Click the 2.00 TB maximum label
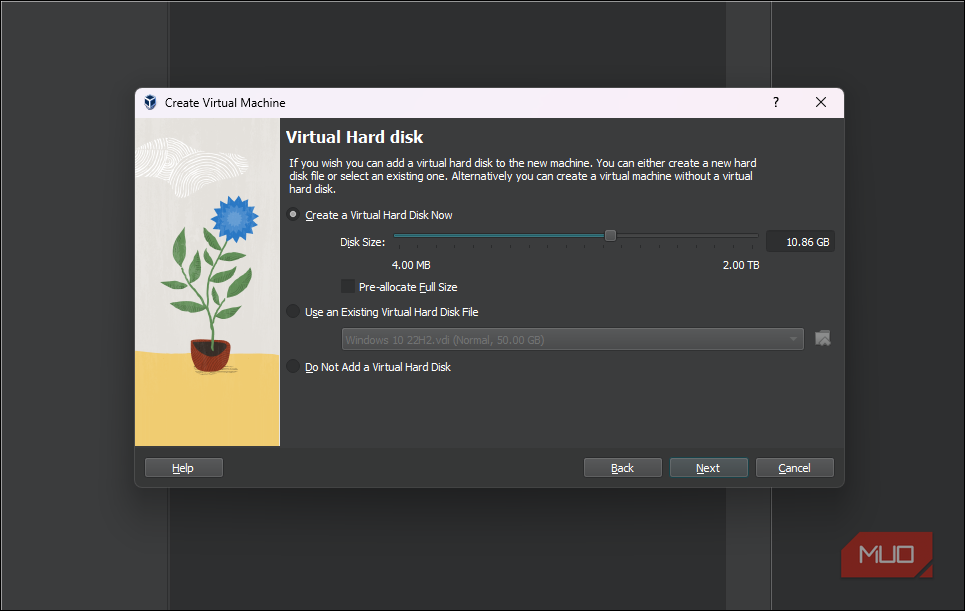The height and width of the screenshot is (611, 965). (x=741, y=265)
